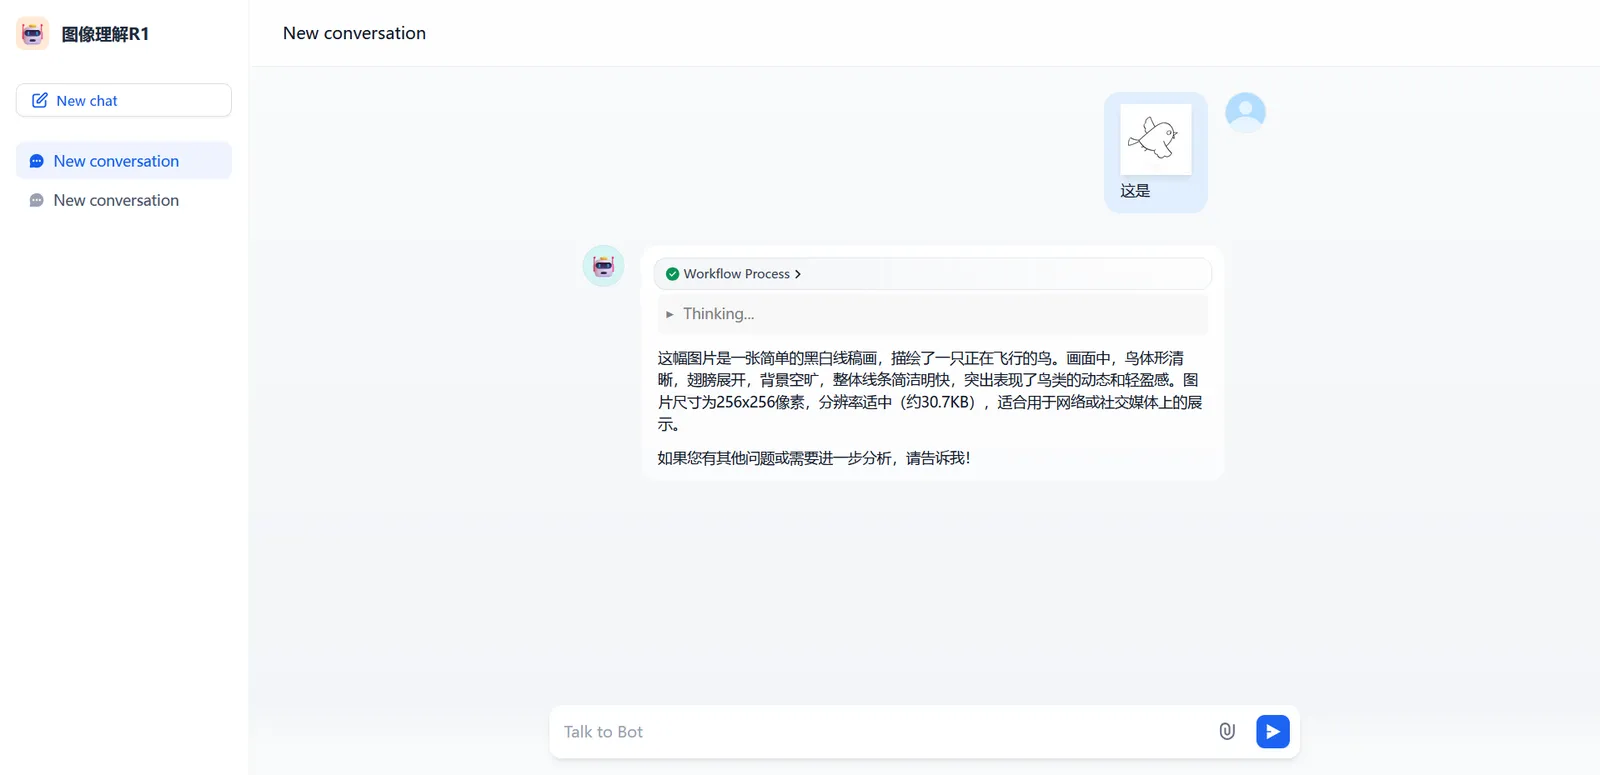1600x775 pixels.
Task: Focus the Talk to Bot input field
Action: pyautogui.click(x=885, y=732)
